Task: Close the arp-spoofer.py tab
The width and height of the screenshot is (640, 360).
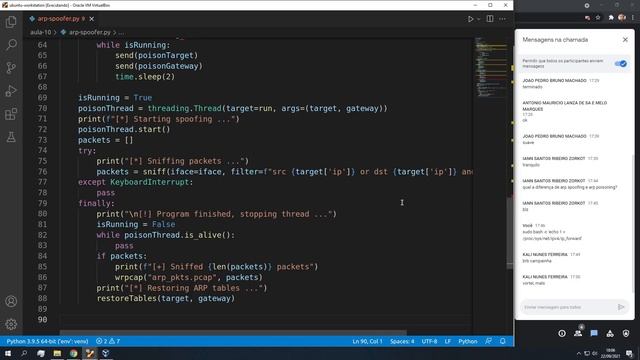Action: tap(92, 19)
